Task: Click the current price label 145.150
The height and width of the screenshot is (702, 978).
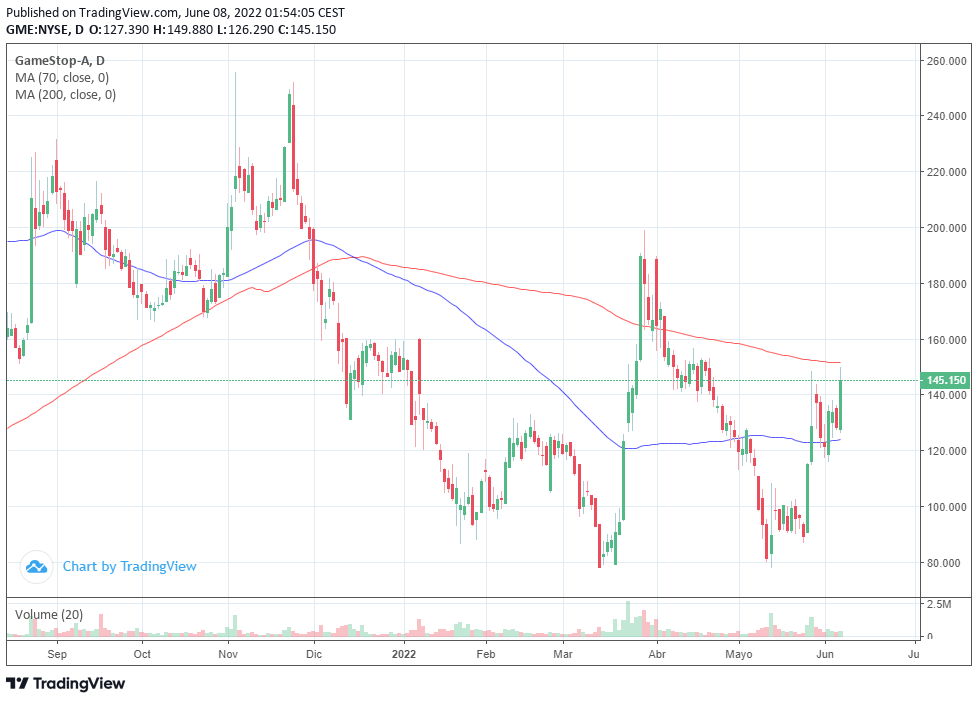Action: (946, 380)
